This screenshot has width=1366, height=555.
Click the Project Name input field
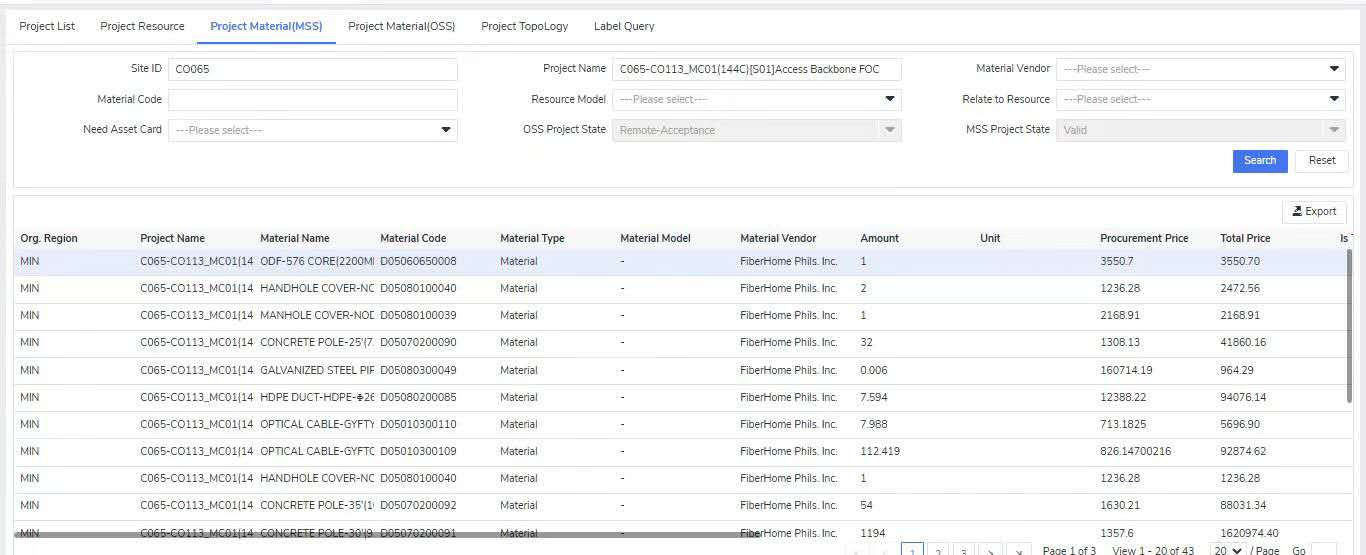pyautogui.click(x=757, y=69)
